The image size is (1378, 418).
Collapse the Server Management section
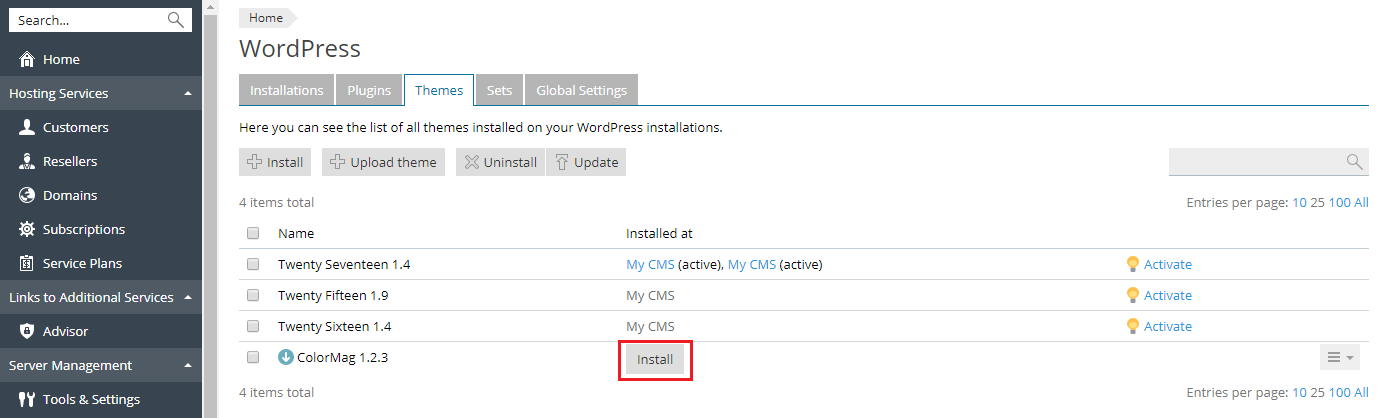[188, 366]
